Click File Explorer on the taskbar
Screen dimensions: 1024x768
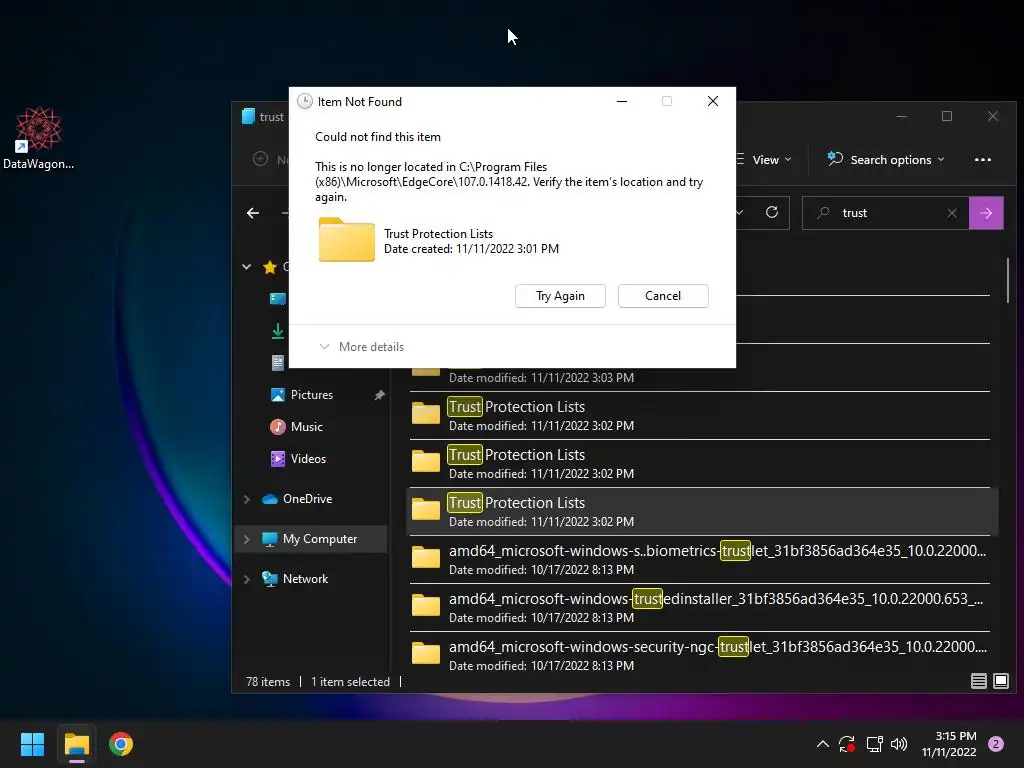(76, 744)
